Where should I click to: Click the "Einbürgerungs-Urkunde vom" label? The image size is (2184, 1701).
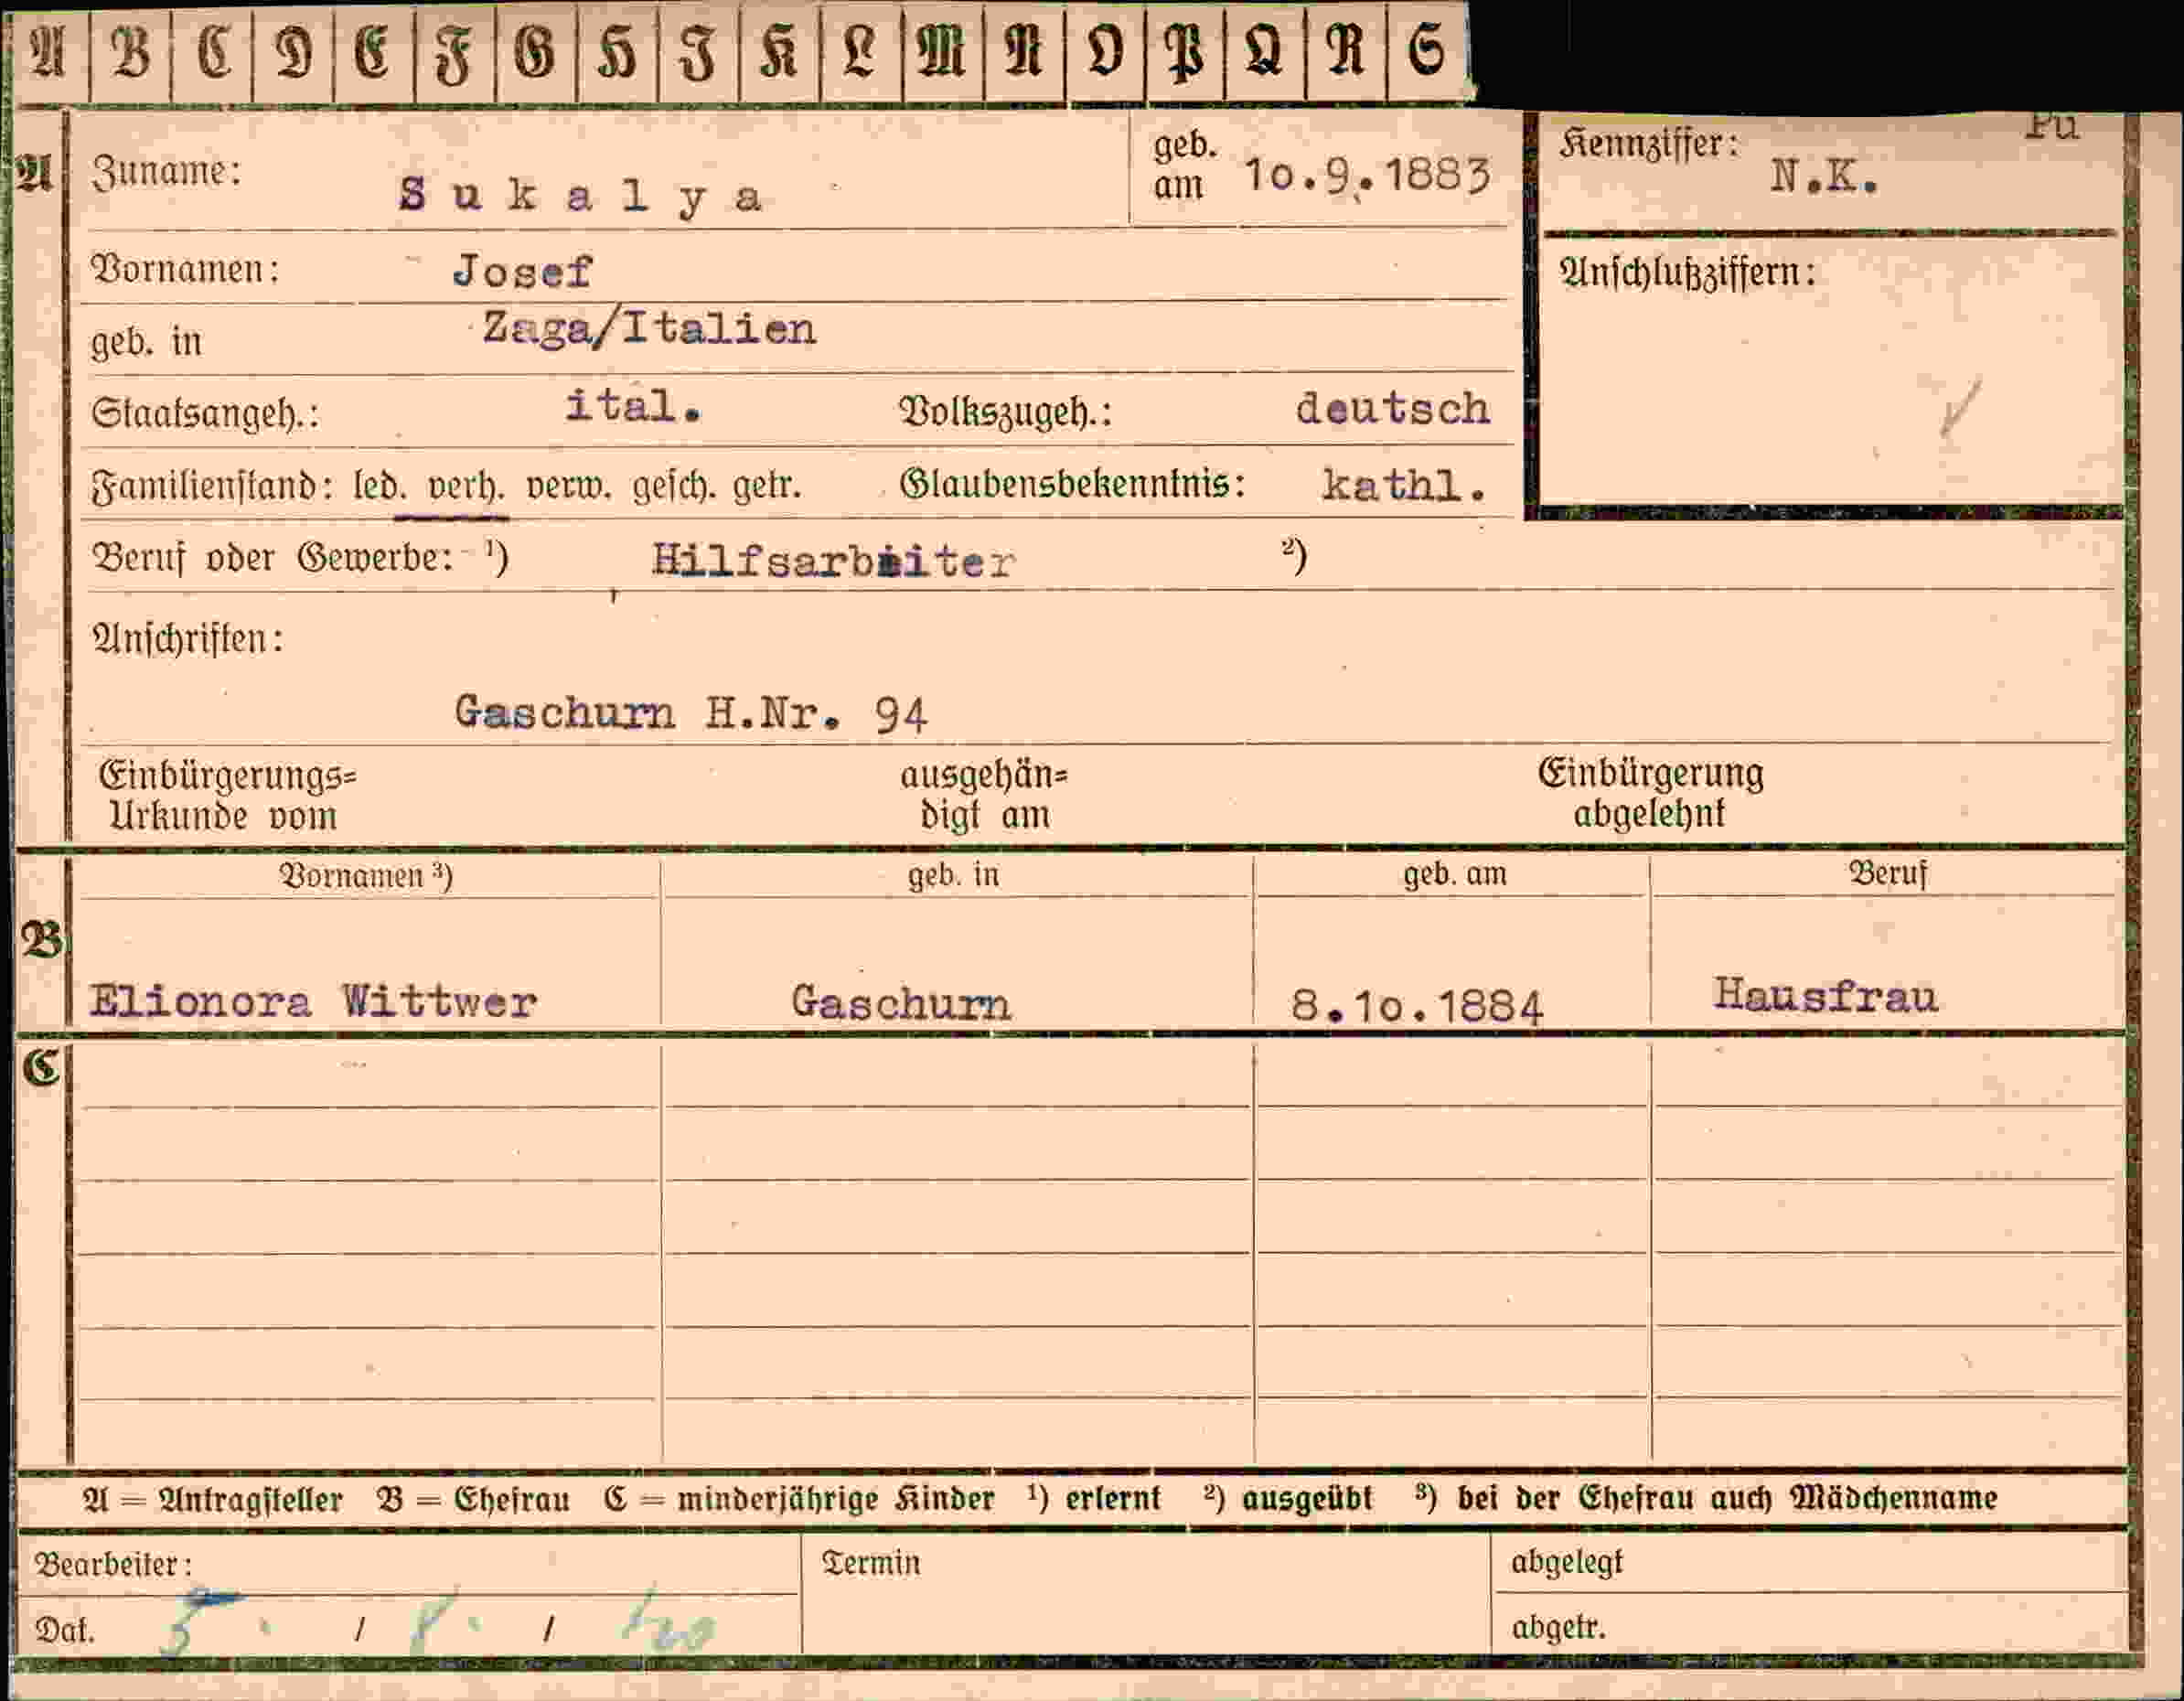pos(227,796)
